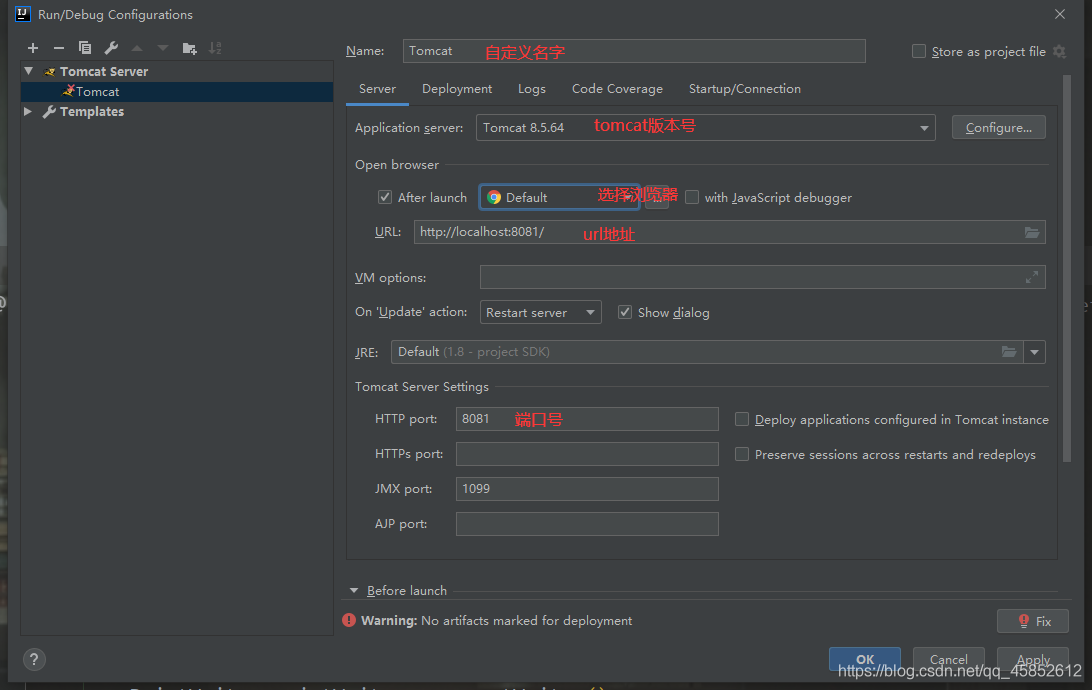1092x690 pixels.
Task: Collapse the Tomcat Server tree node
Action: click(29, 71)
